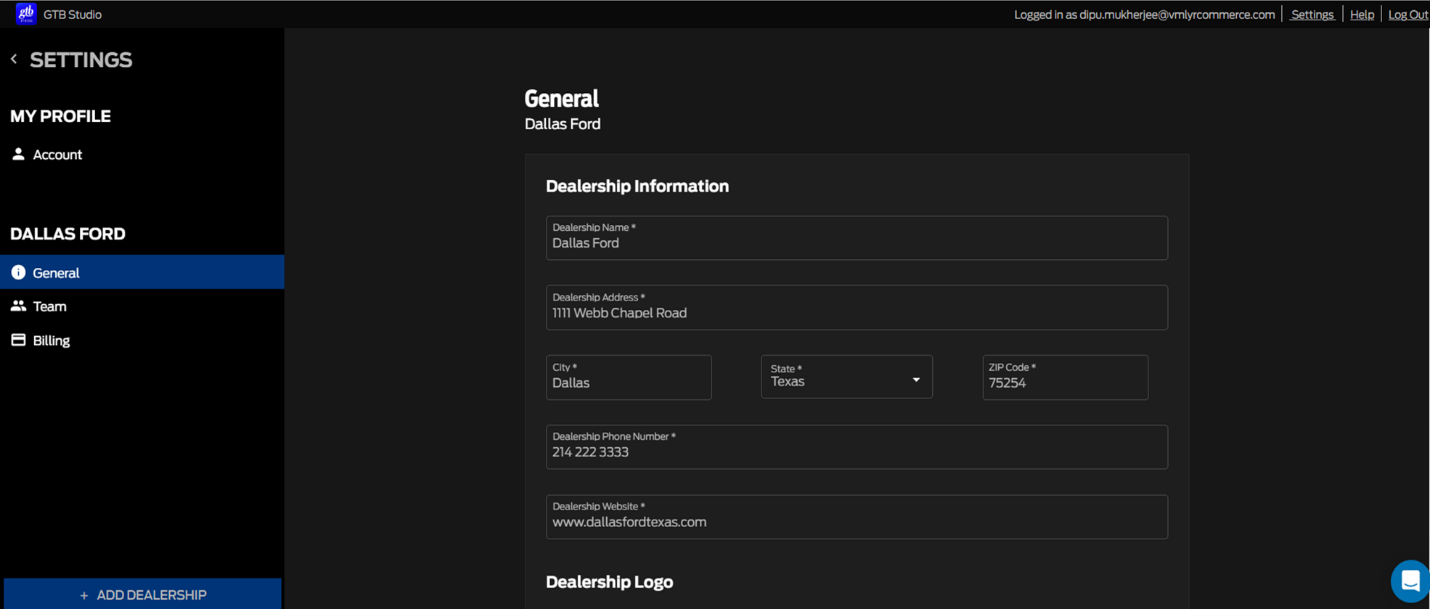Click the City input field
The image size is (1430, 609).
tap(629, 377)
